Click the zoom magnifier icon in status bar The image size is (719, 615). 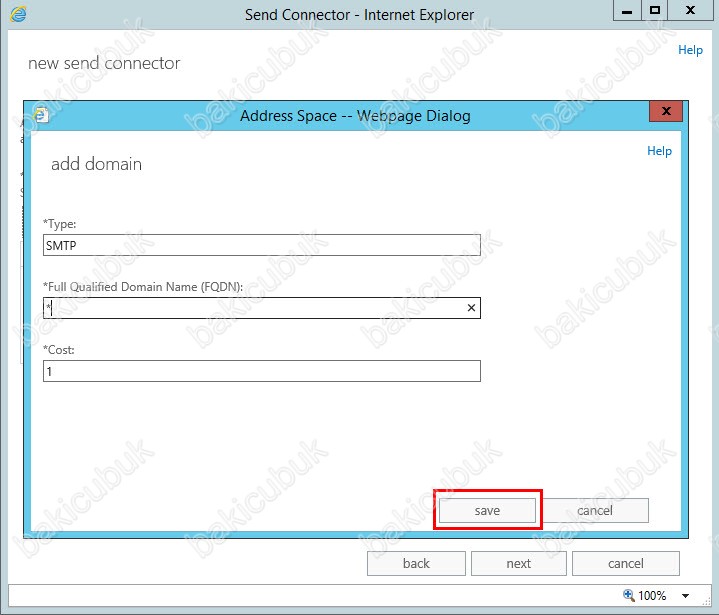(631, 595)
